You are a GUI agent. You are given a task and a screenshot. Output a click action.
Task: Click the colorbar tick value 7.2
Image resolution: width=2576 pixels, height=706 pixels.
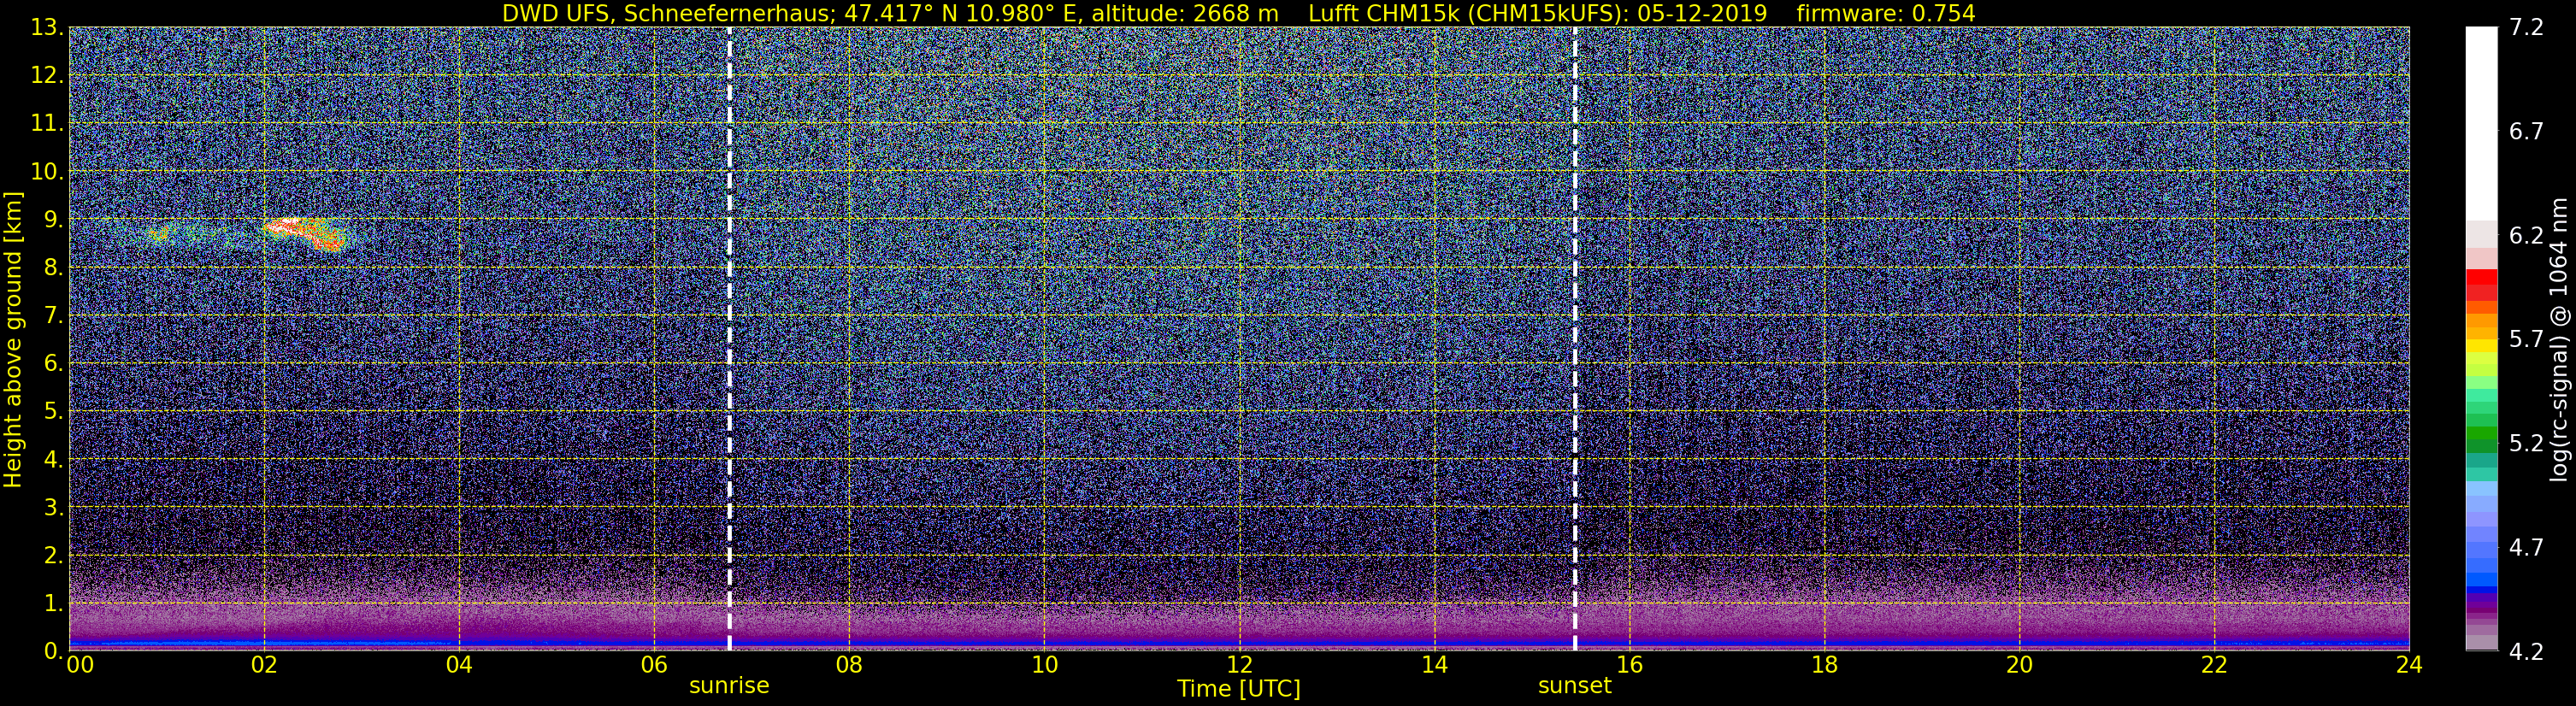2526,28
